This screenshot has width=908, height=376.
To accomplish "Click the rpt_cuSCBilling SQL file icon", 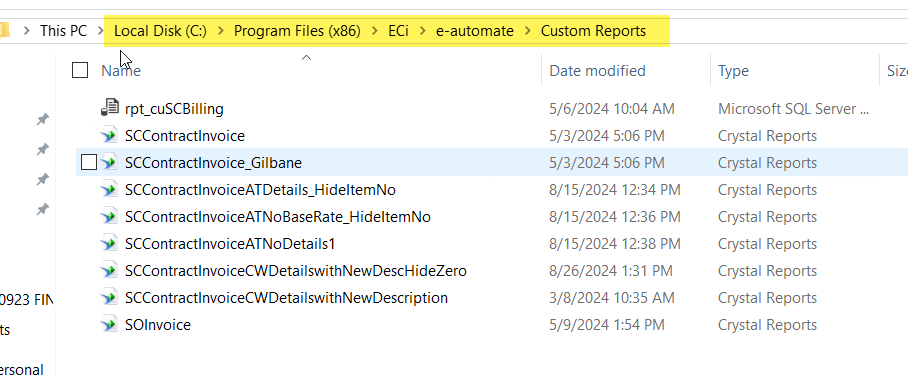I will [x=109, y=108].
